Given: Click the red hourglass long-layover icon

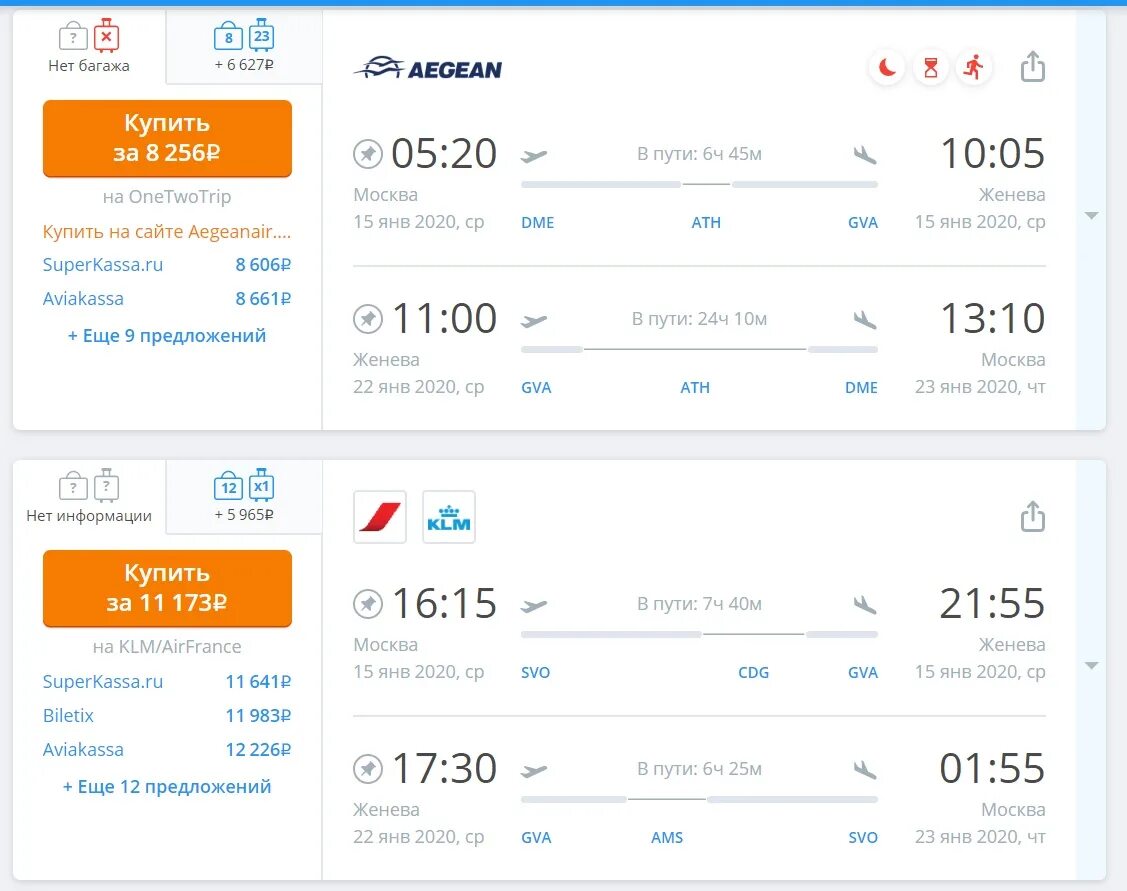Looking at the screenshot, I should pos(930,68).
